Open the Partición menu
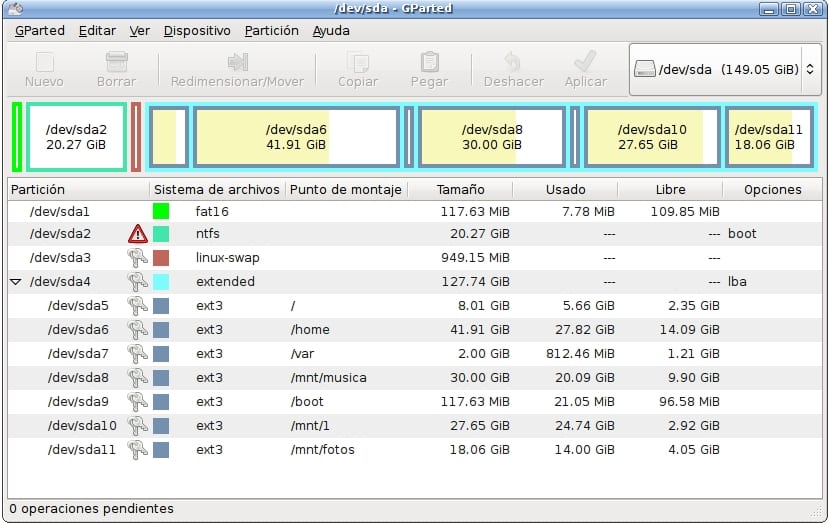The height and width of the screenshot is (524, 830). pyautogui.click(x=272, y=31)
